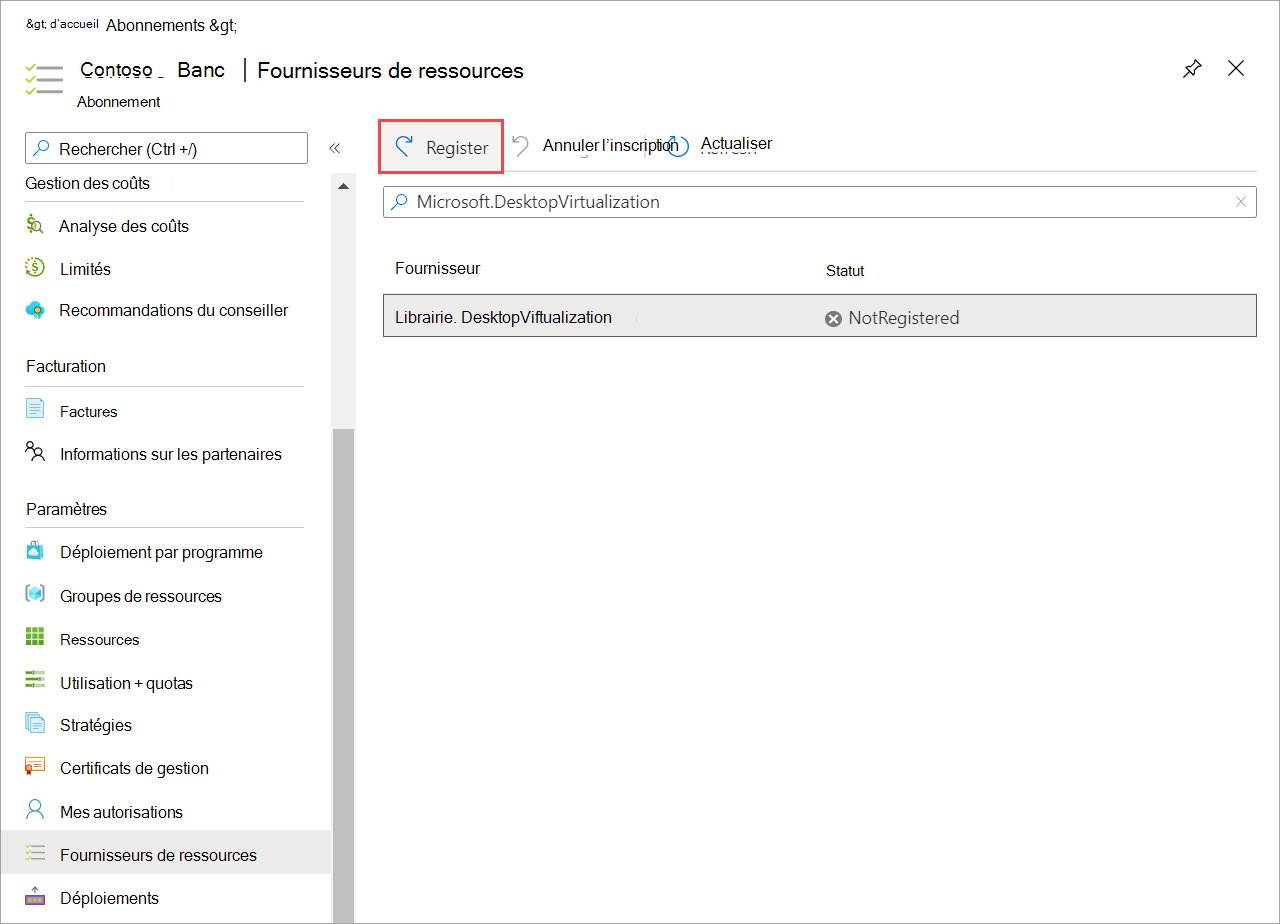
Task: Click the management certificates icon
Action: [35, 766]
